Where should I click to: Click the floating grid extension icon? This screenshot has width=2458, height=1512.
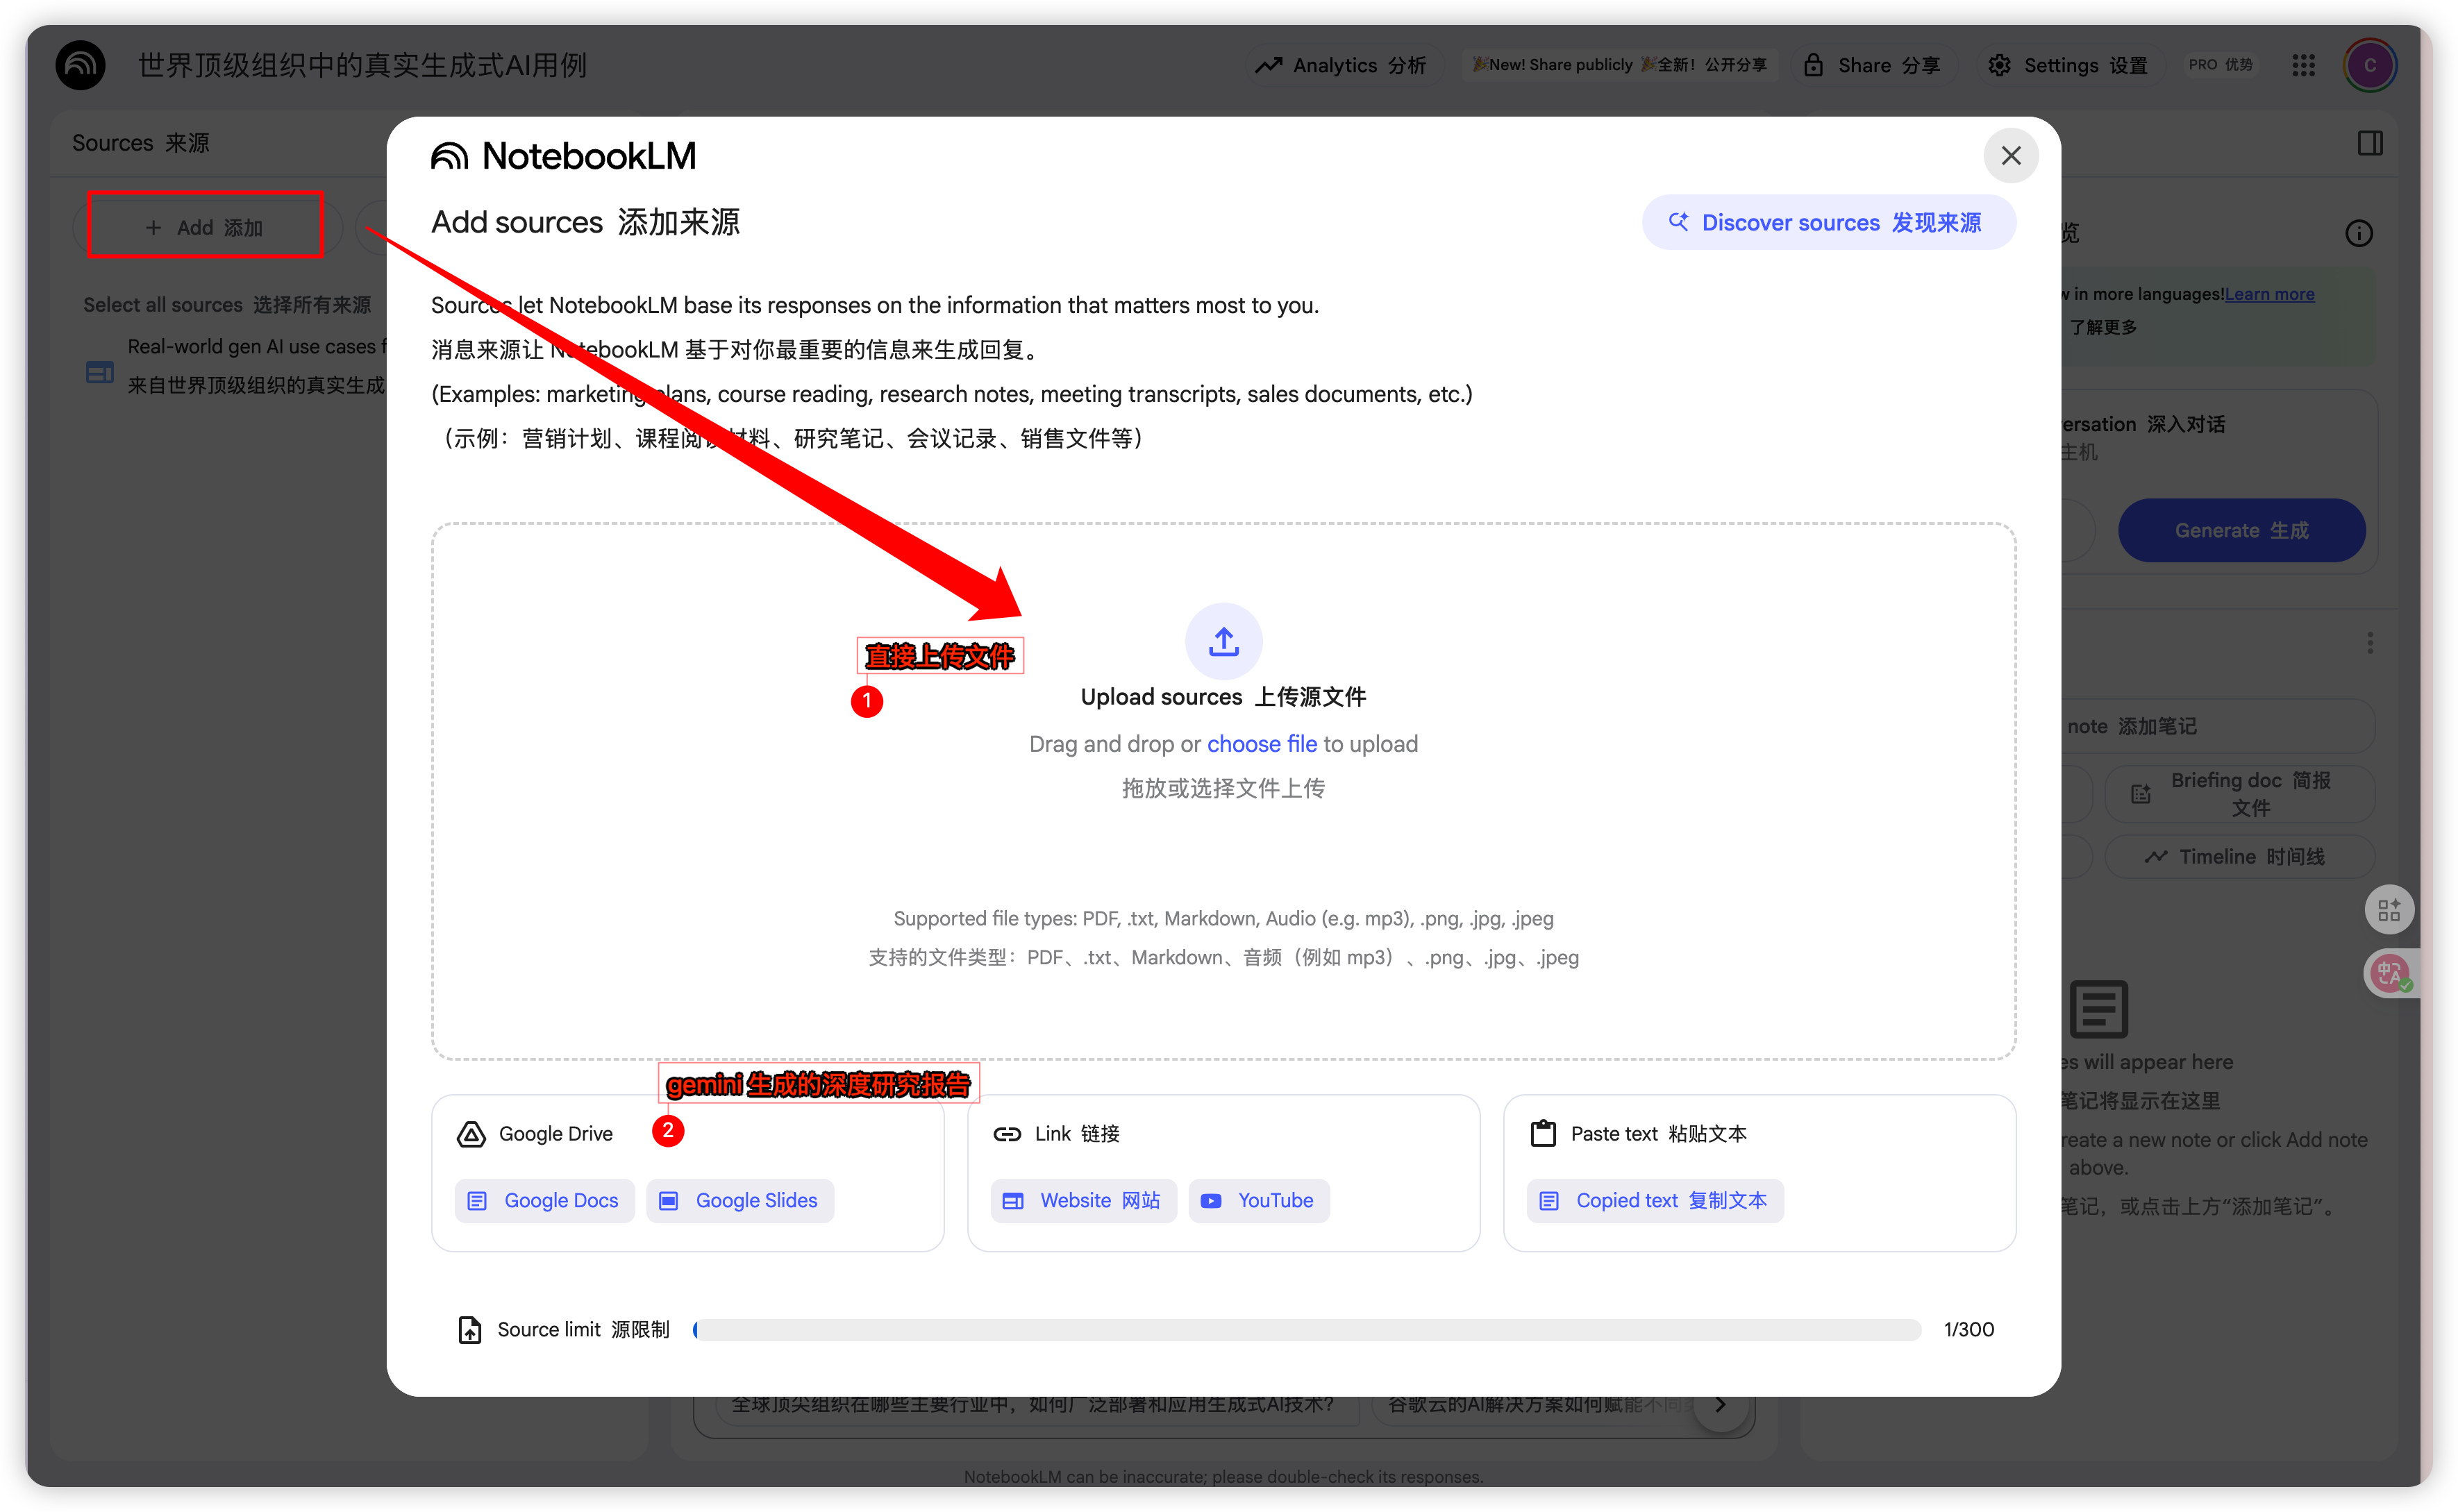tap(2389, 910)
